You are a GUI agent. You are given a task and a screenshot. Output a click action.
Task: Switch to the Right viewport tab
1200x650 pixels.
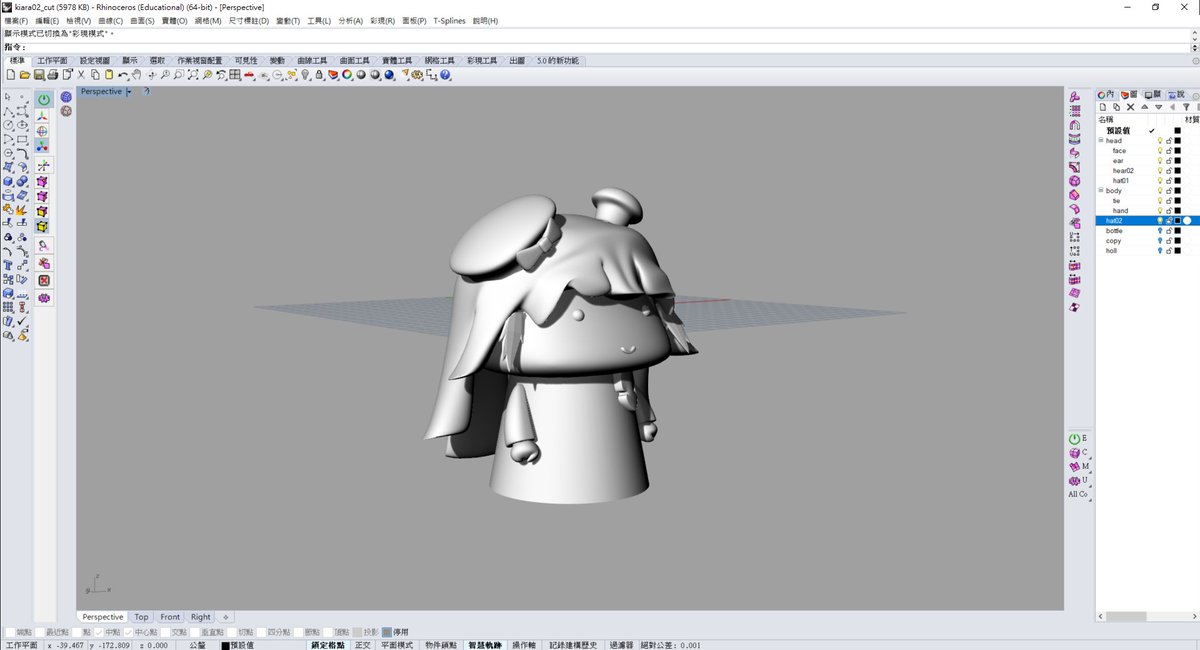[x=201, y=617]
